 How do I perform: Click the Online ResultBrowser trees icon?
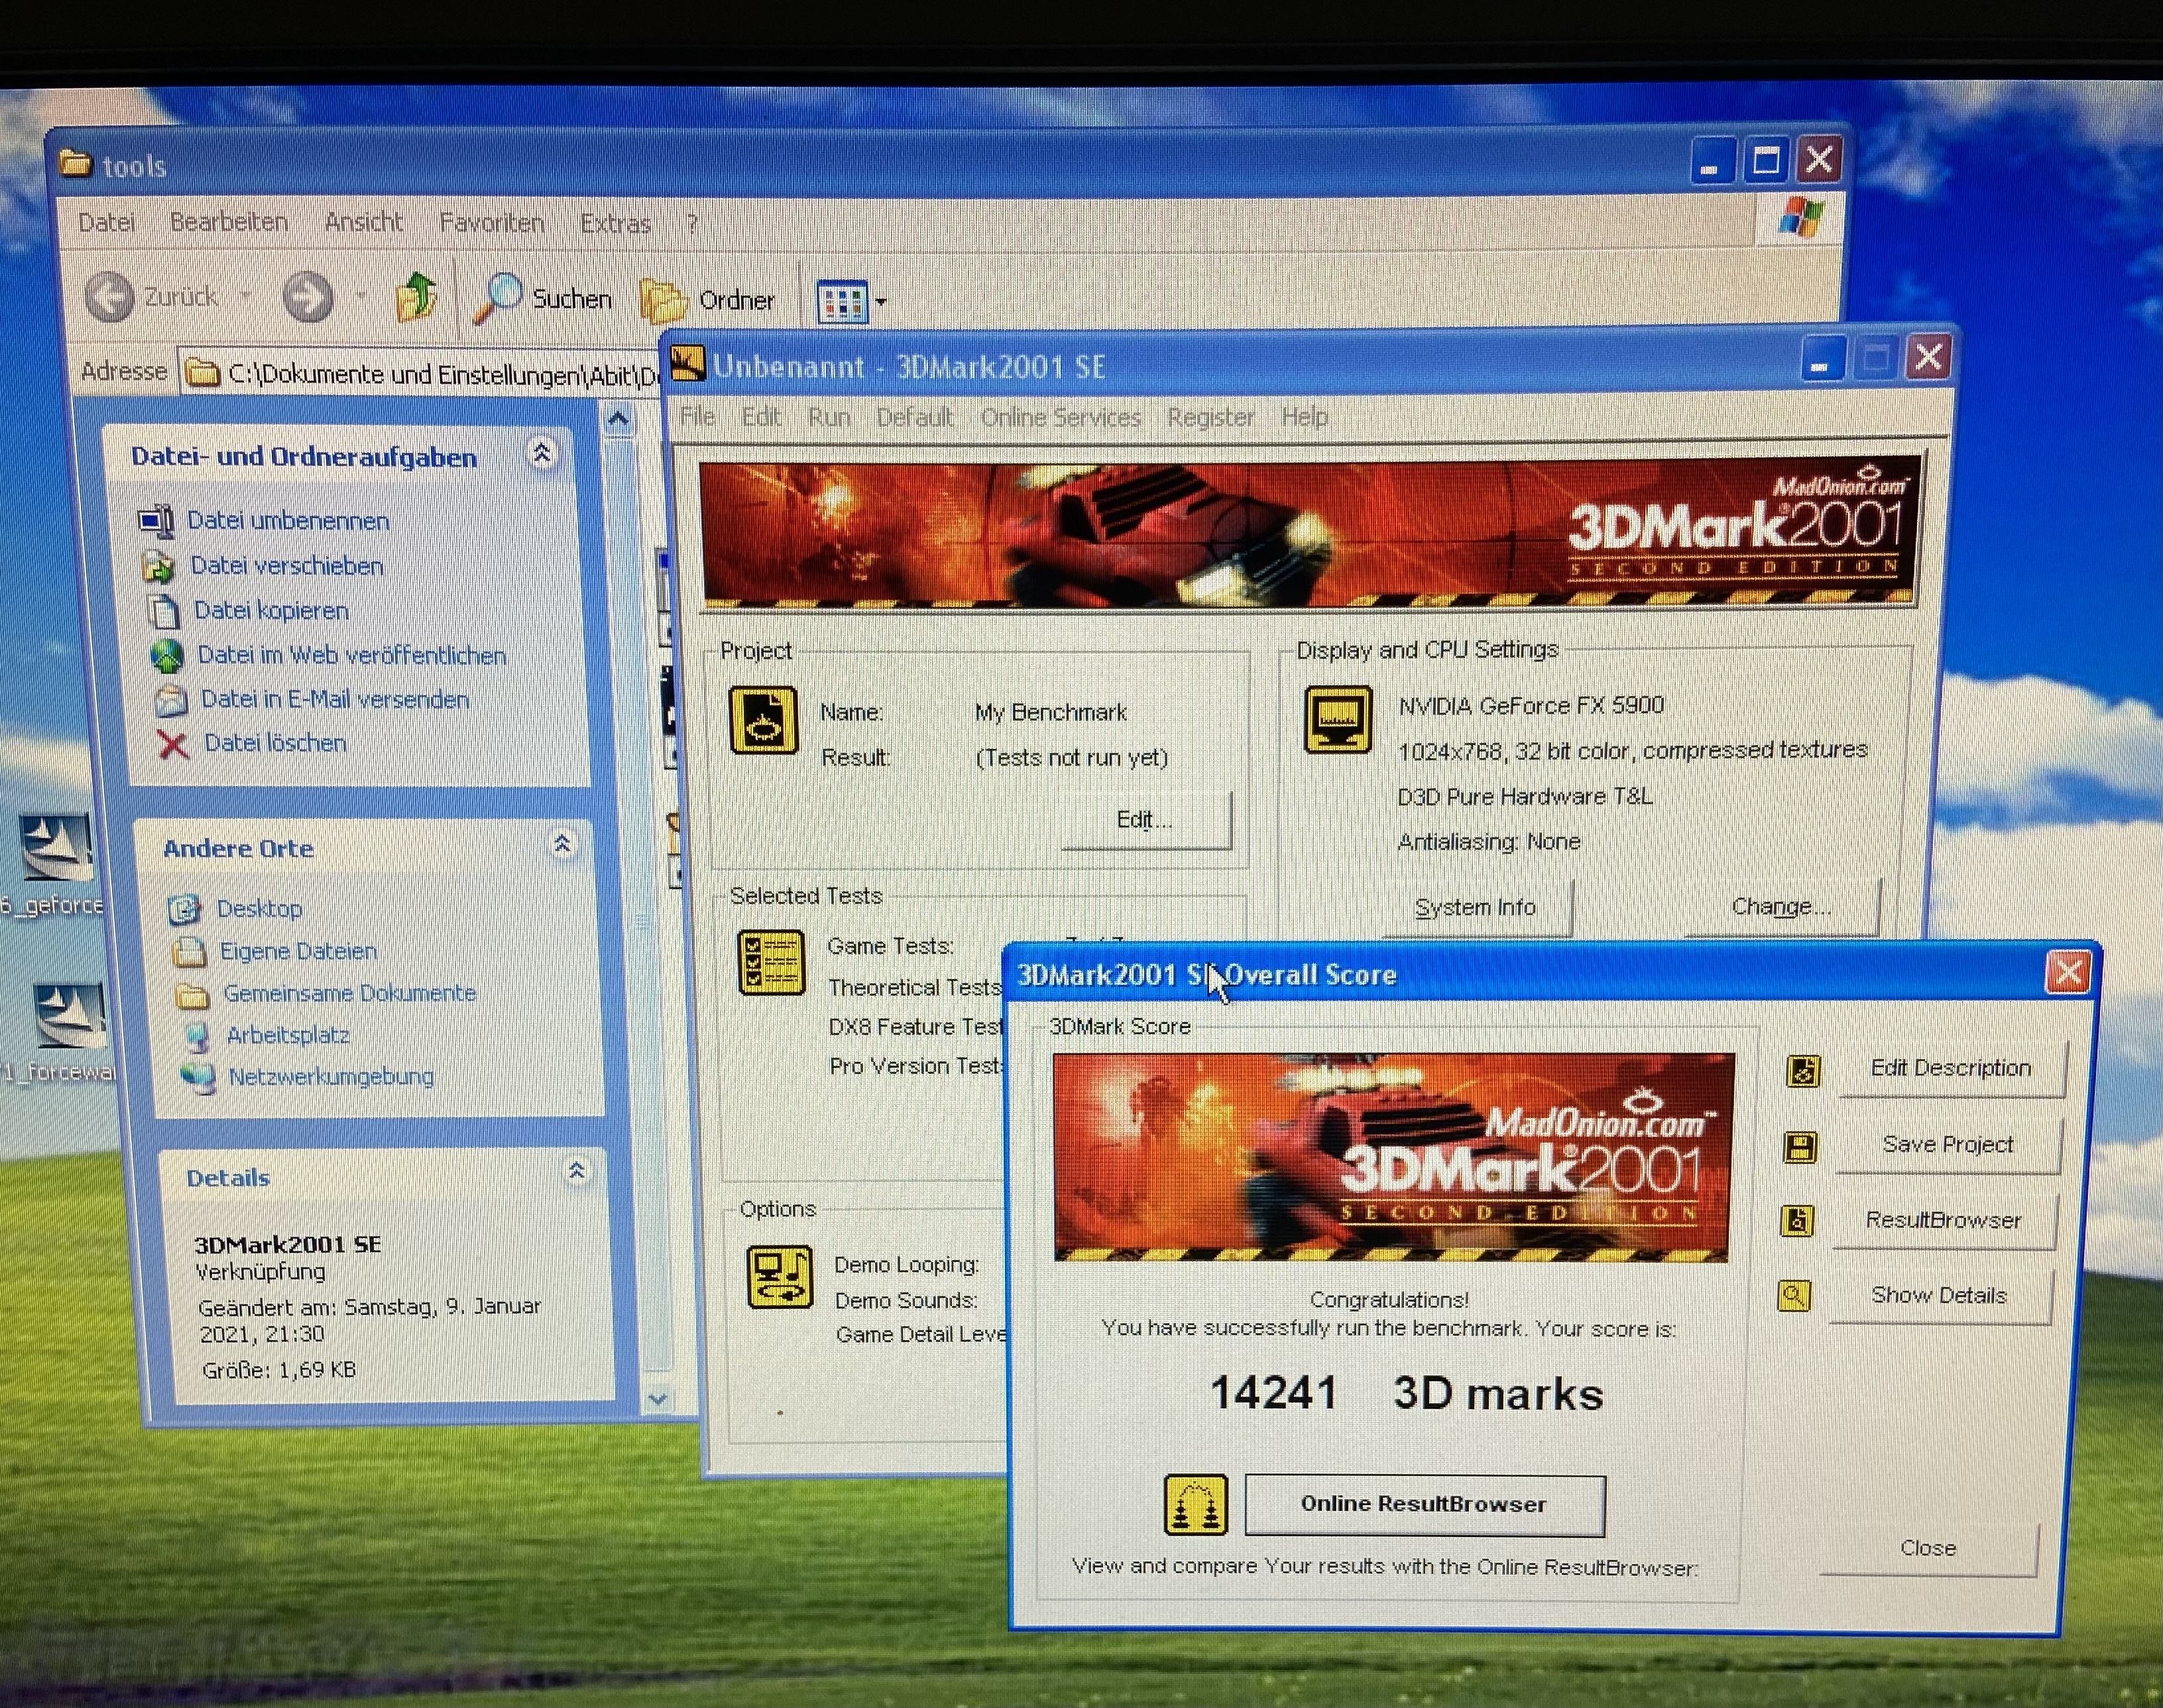tap(1196, 1505)
